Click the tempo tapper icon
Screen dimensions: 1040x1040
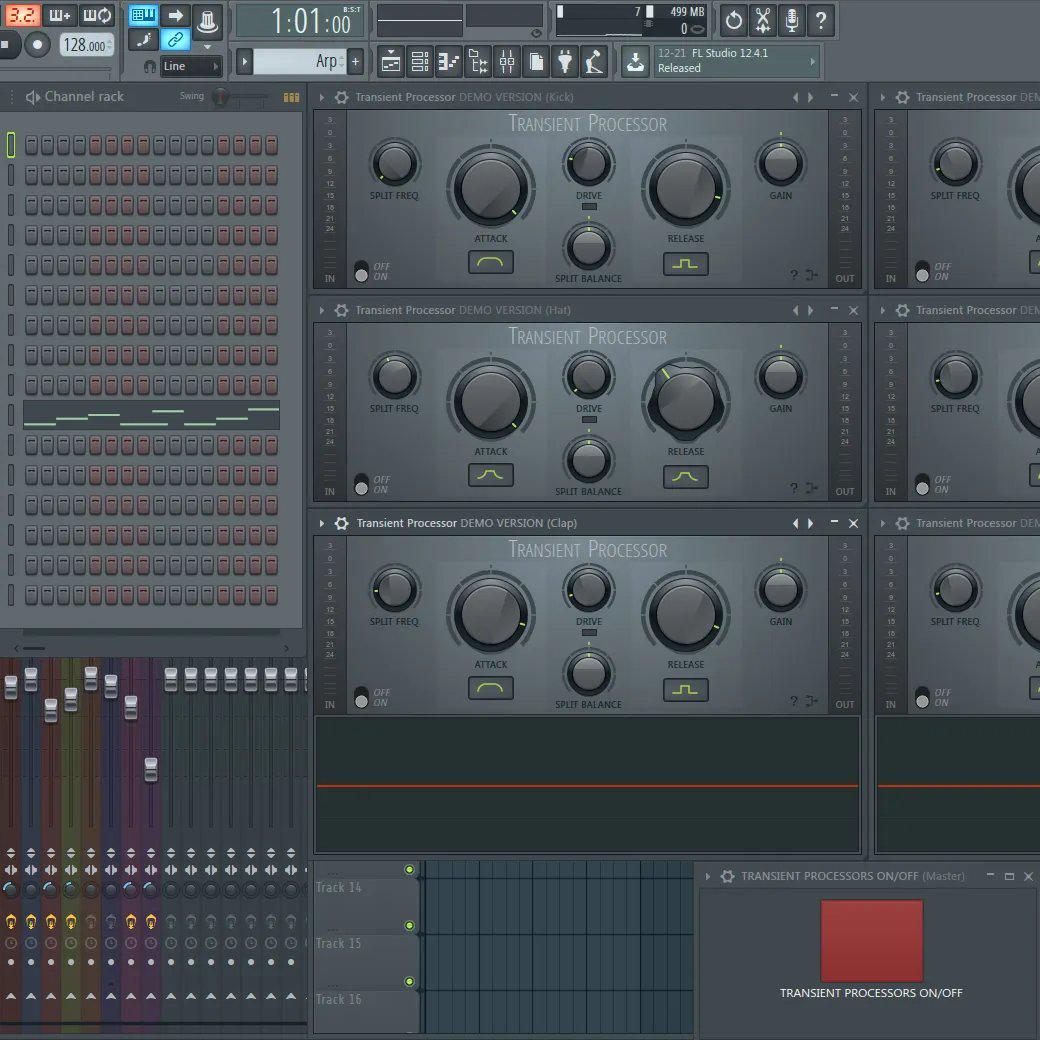point(594,62)
